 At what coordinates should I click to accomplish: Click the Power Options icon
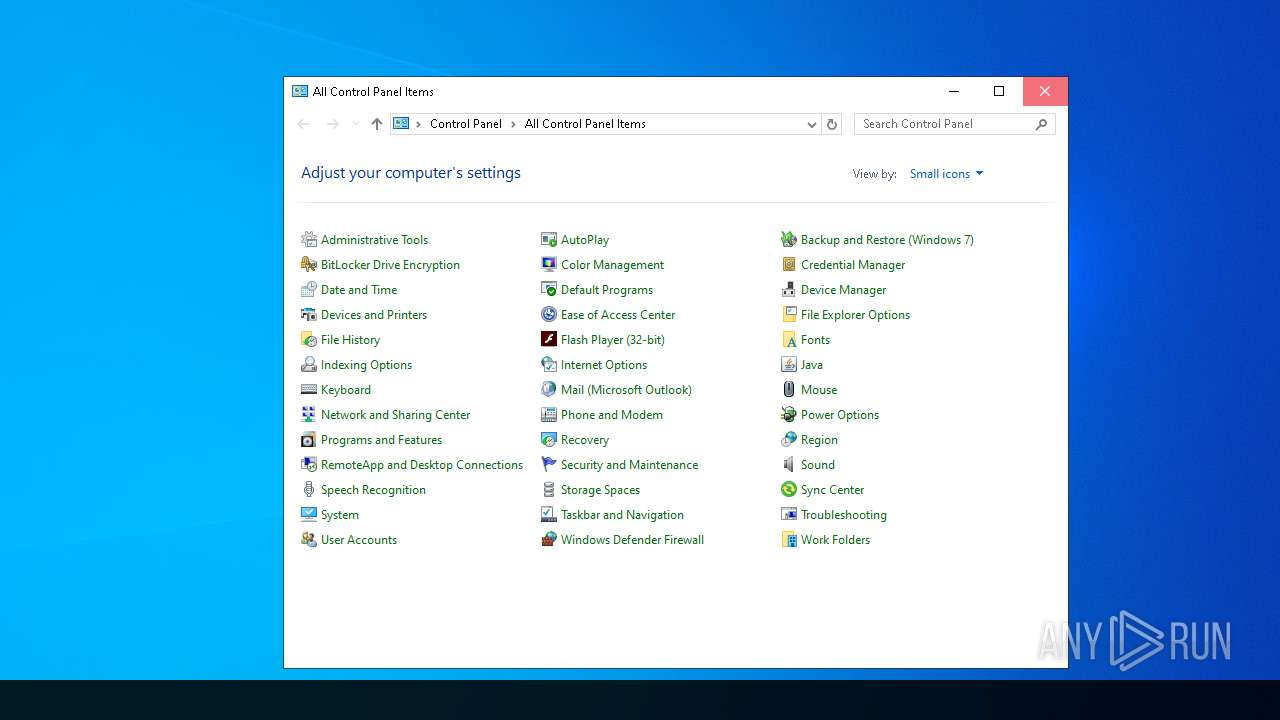pos(789,415)
